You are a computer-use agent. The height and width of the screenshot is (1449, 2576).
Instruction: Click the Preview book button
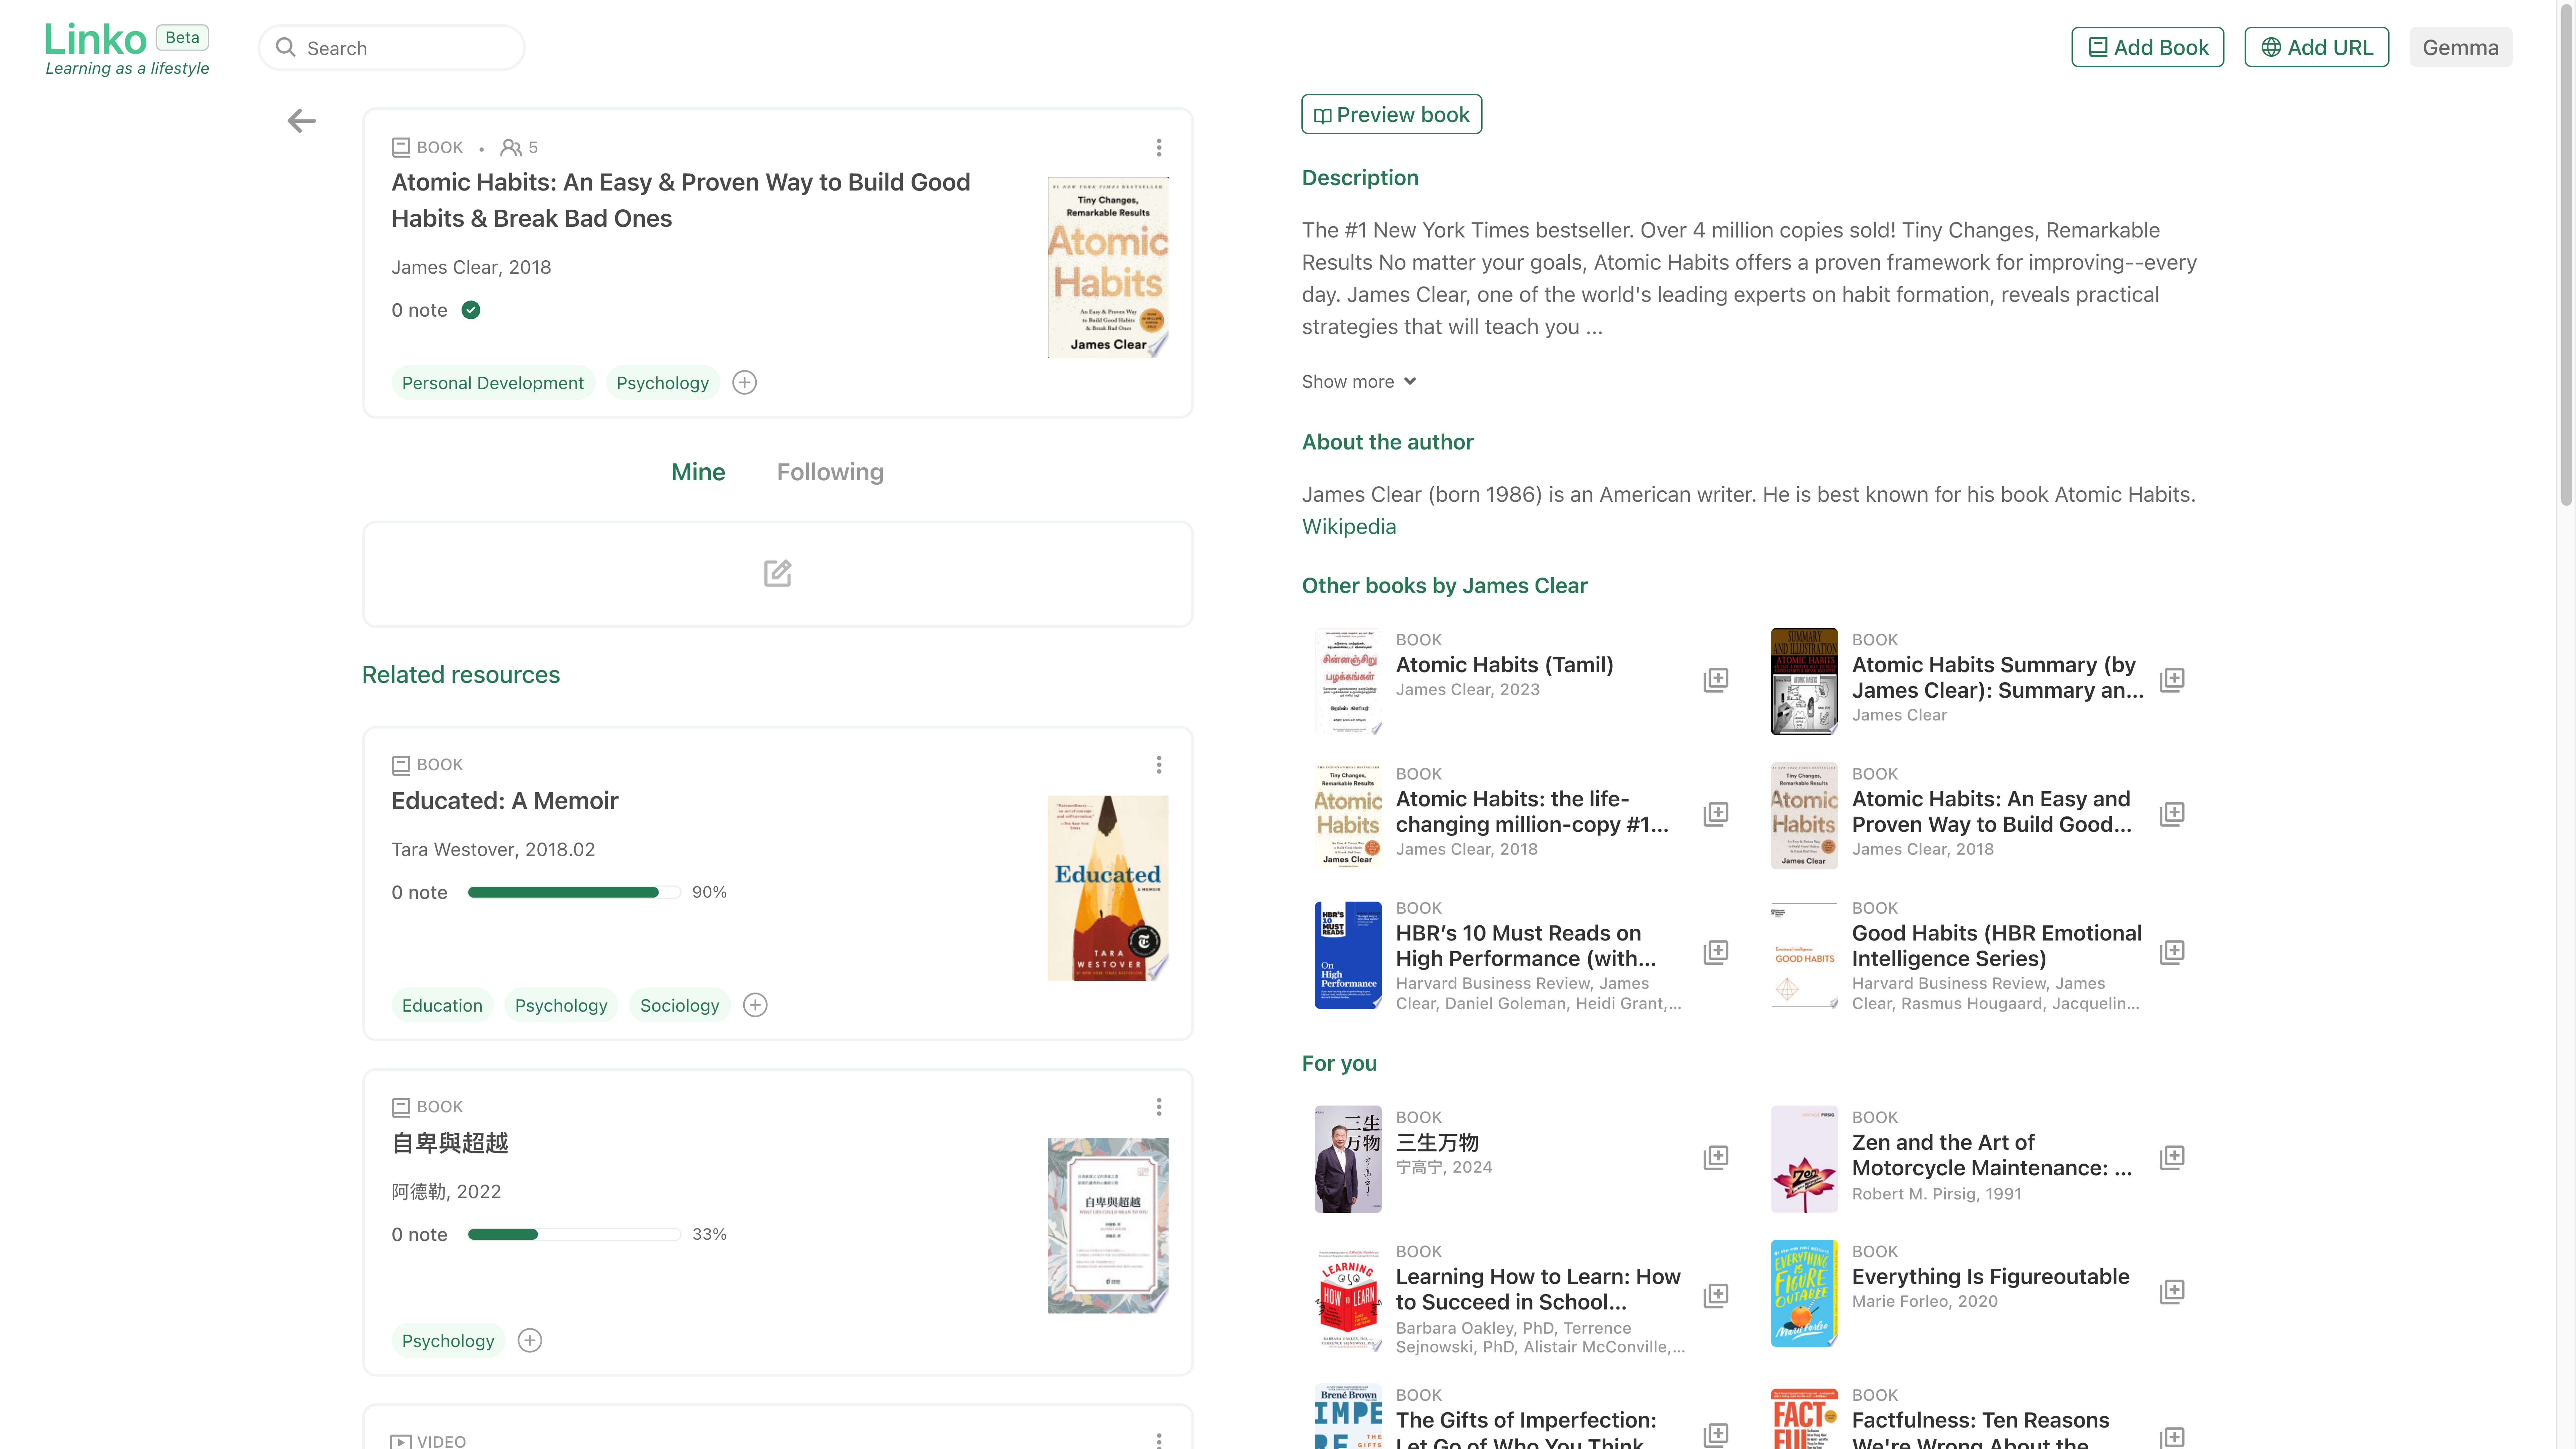[1391, 115]
